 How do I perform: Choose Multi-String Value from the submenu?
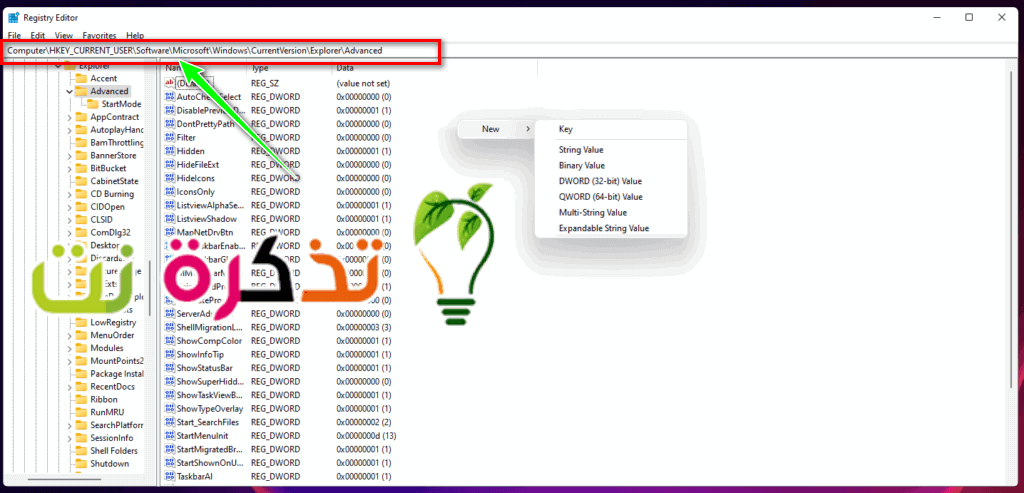[x=611, y=213]
